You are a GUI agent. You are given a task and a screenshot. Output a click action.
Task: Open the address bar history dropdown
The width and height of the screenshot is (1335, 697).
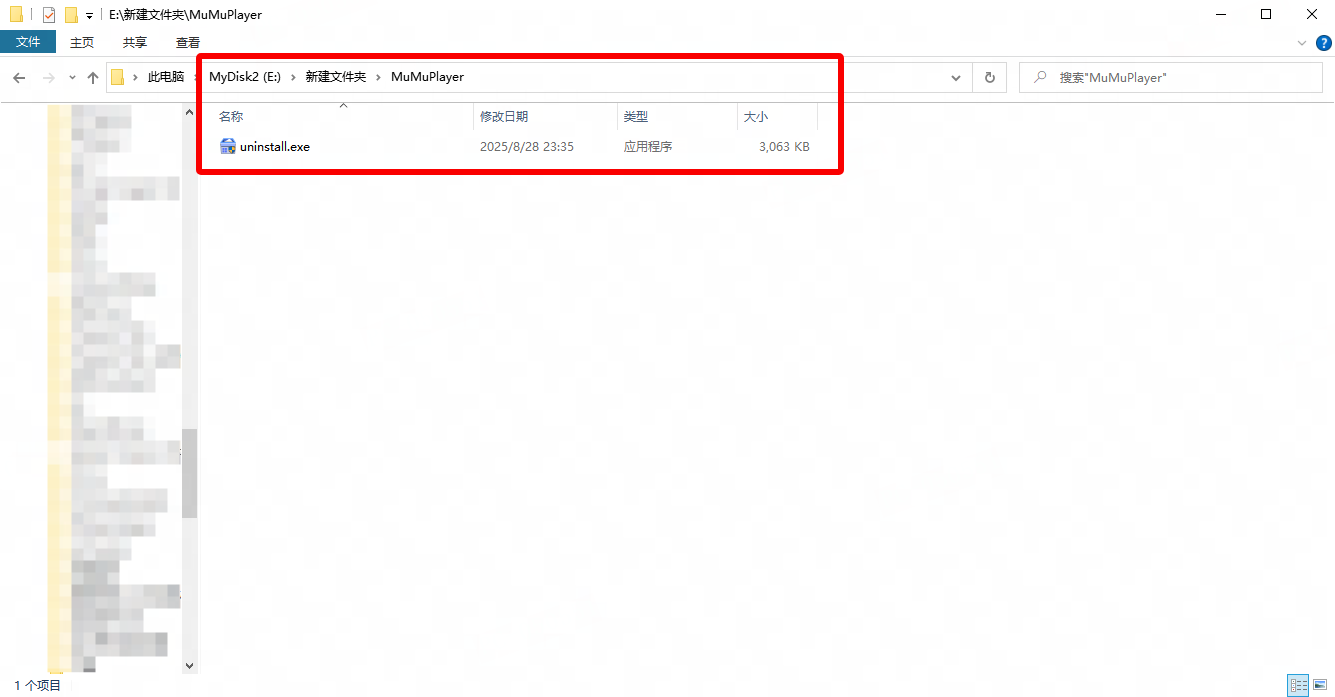click(x=955, y=78)
